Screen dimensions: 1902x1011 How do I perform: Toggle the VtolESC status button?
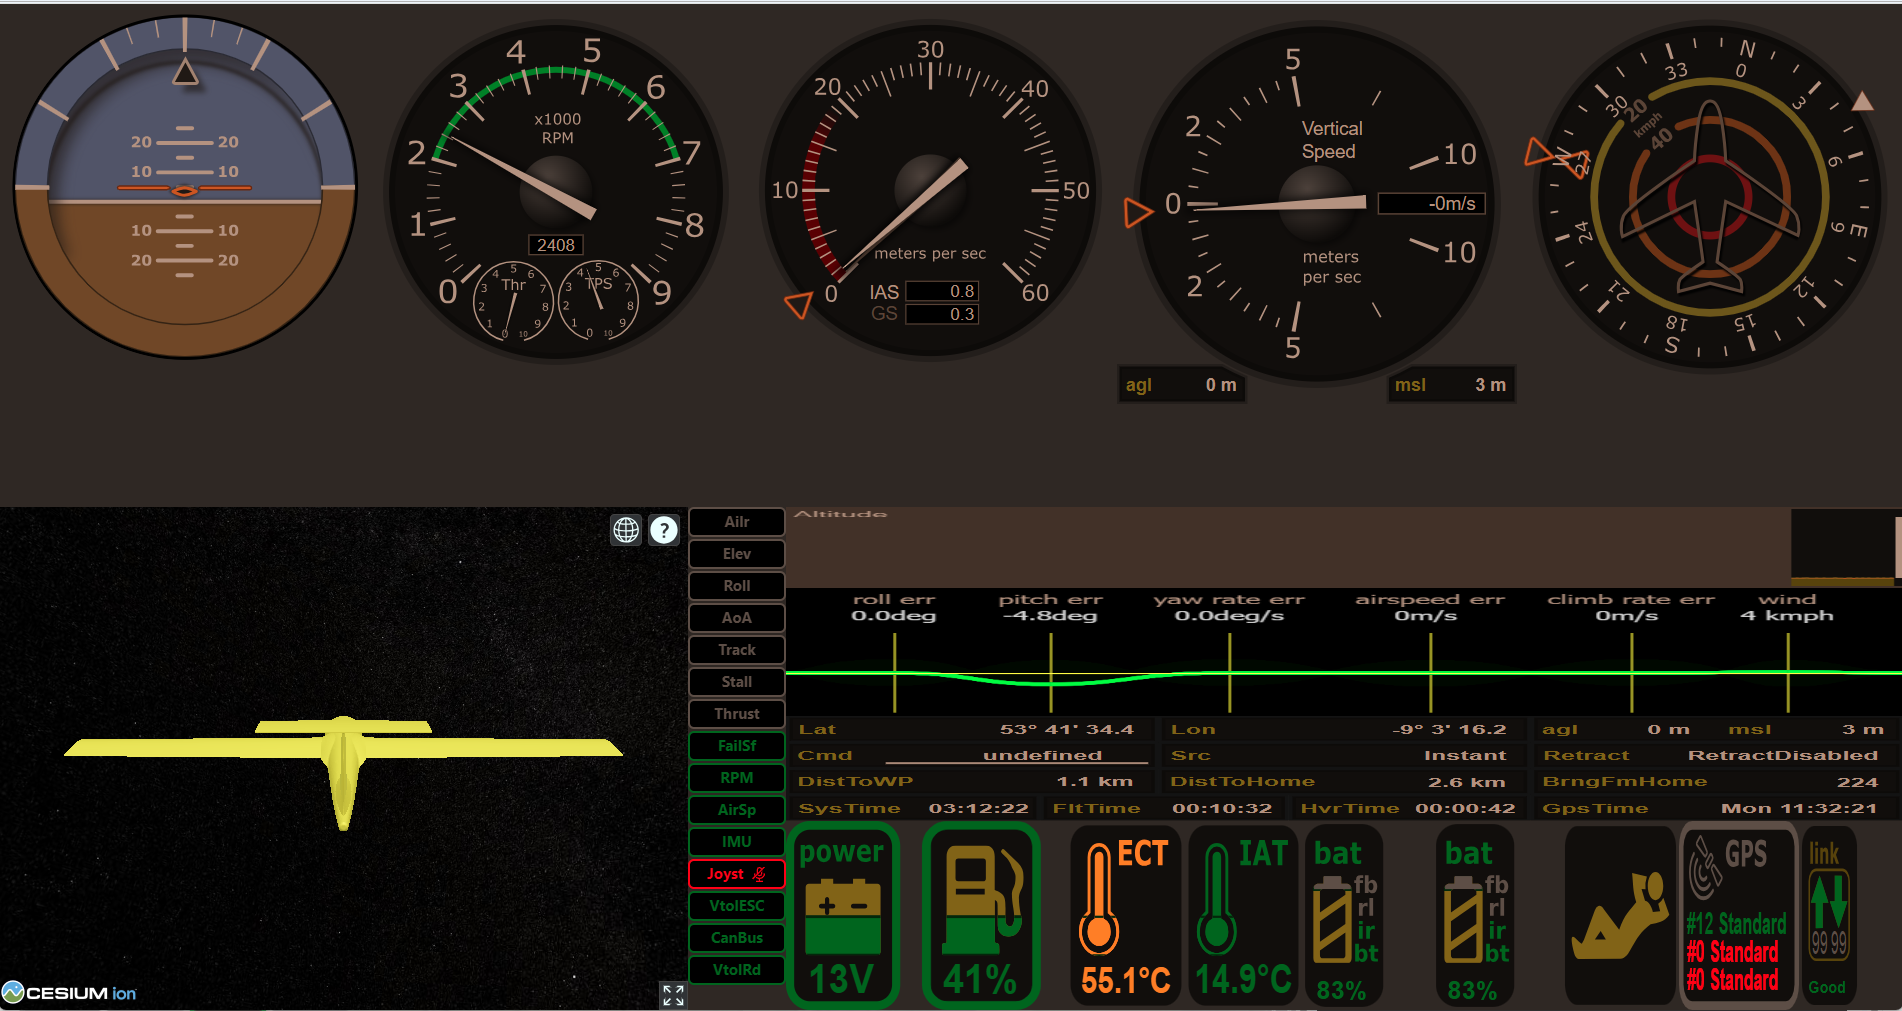pos(736,906)
